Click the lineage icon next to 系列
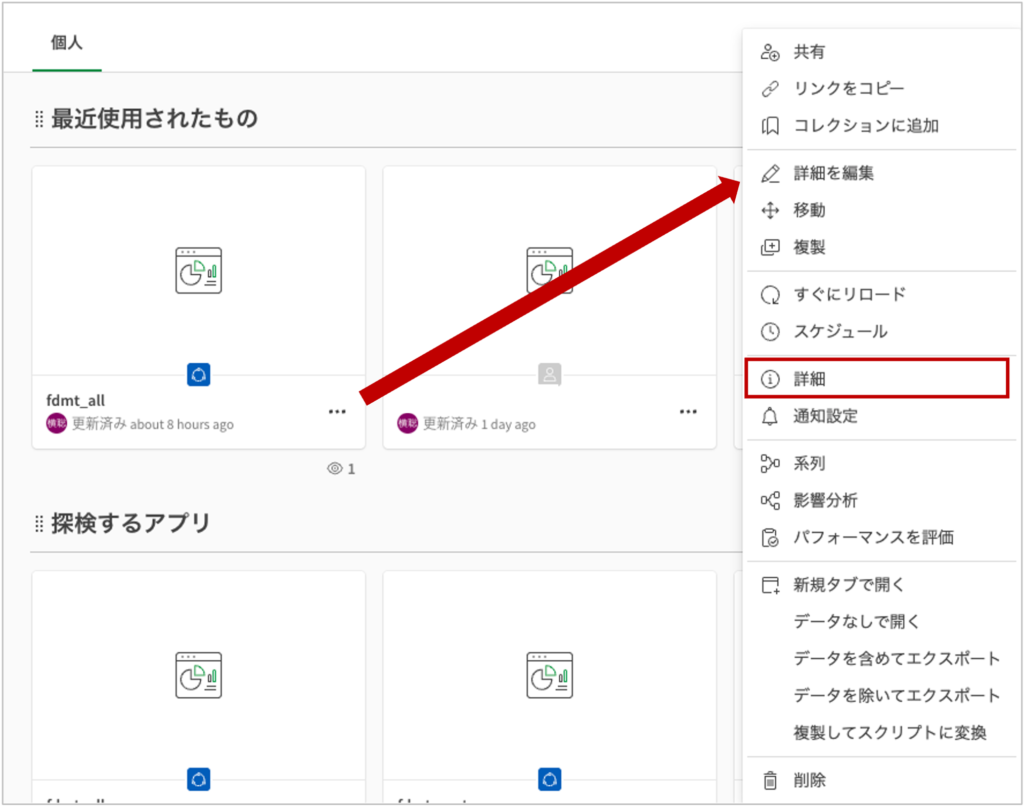1024x807 pixels. tap(769, 463)
